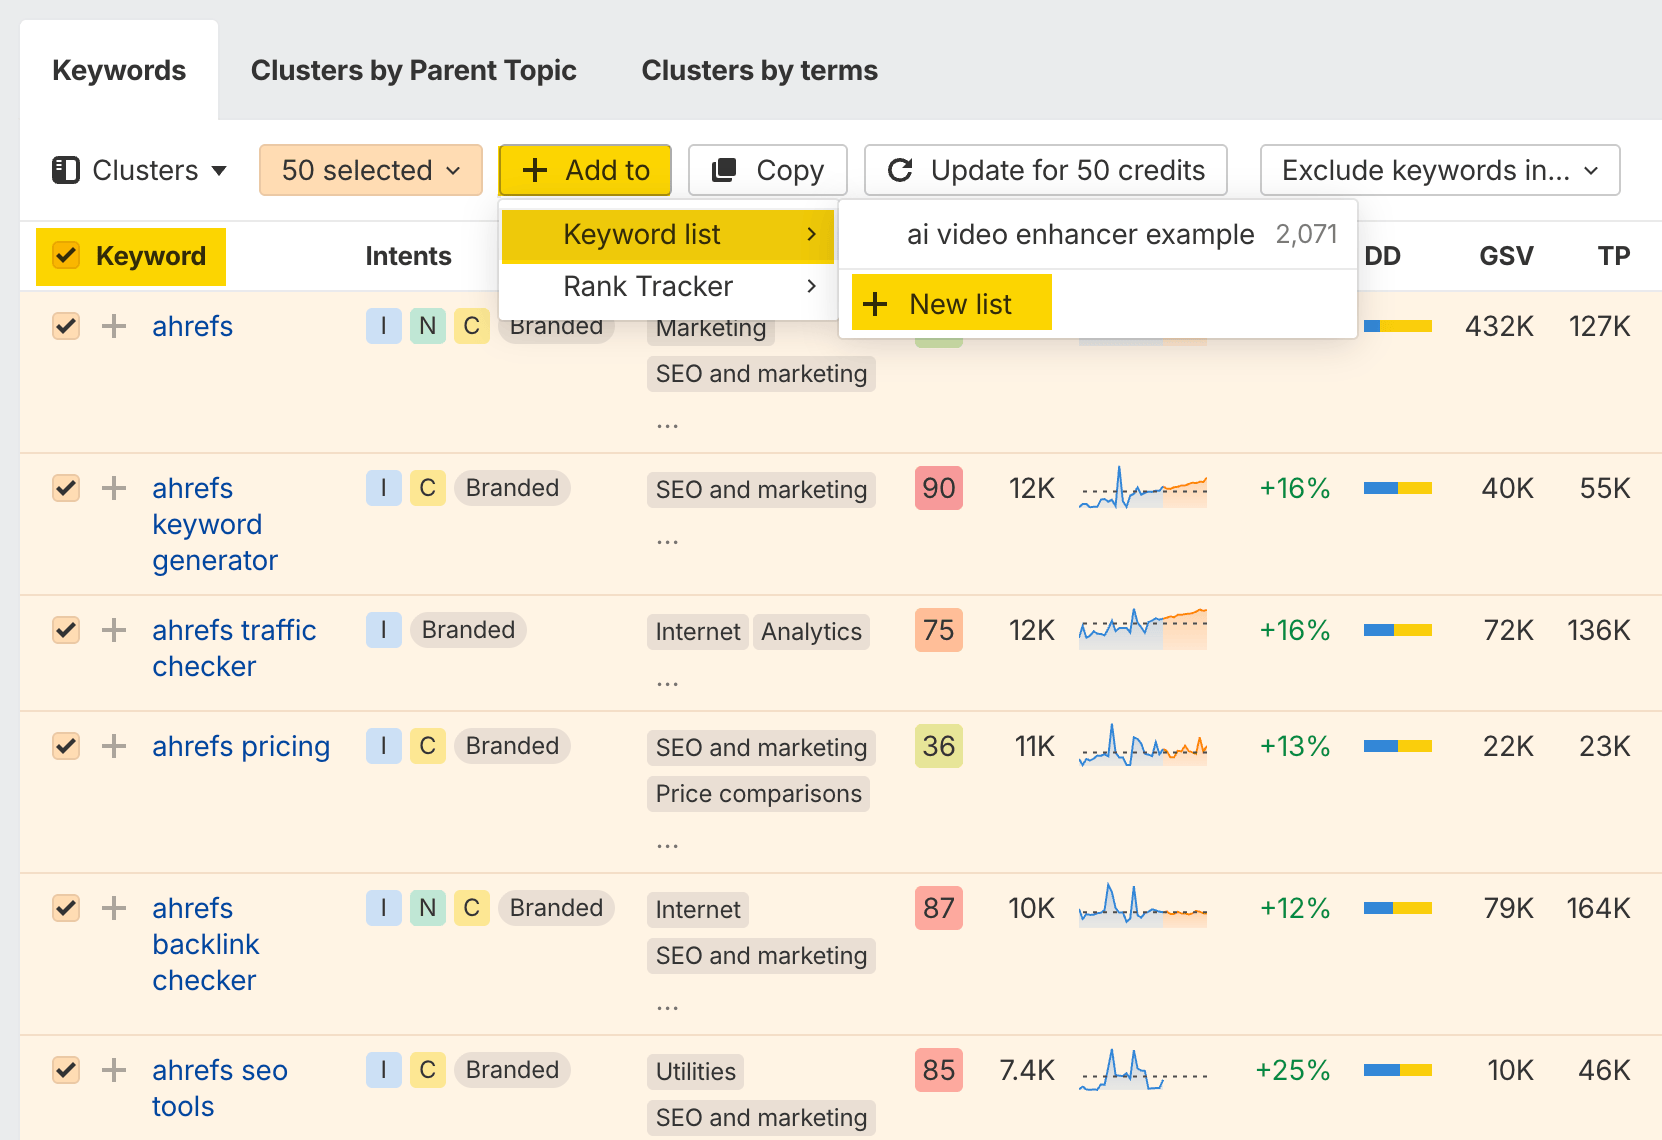Click the plus icon beside ahrefs seo tools
The image size is (1662, 1140).
pyautogui.click(x=114, y=1070)
